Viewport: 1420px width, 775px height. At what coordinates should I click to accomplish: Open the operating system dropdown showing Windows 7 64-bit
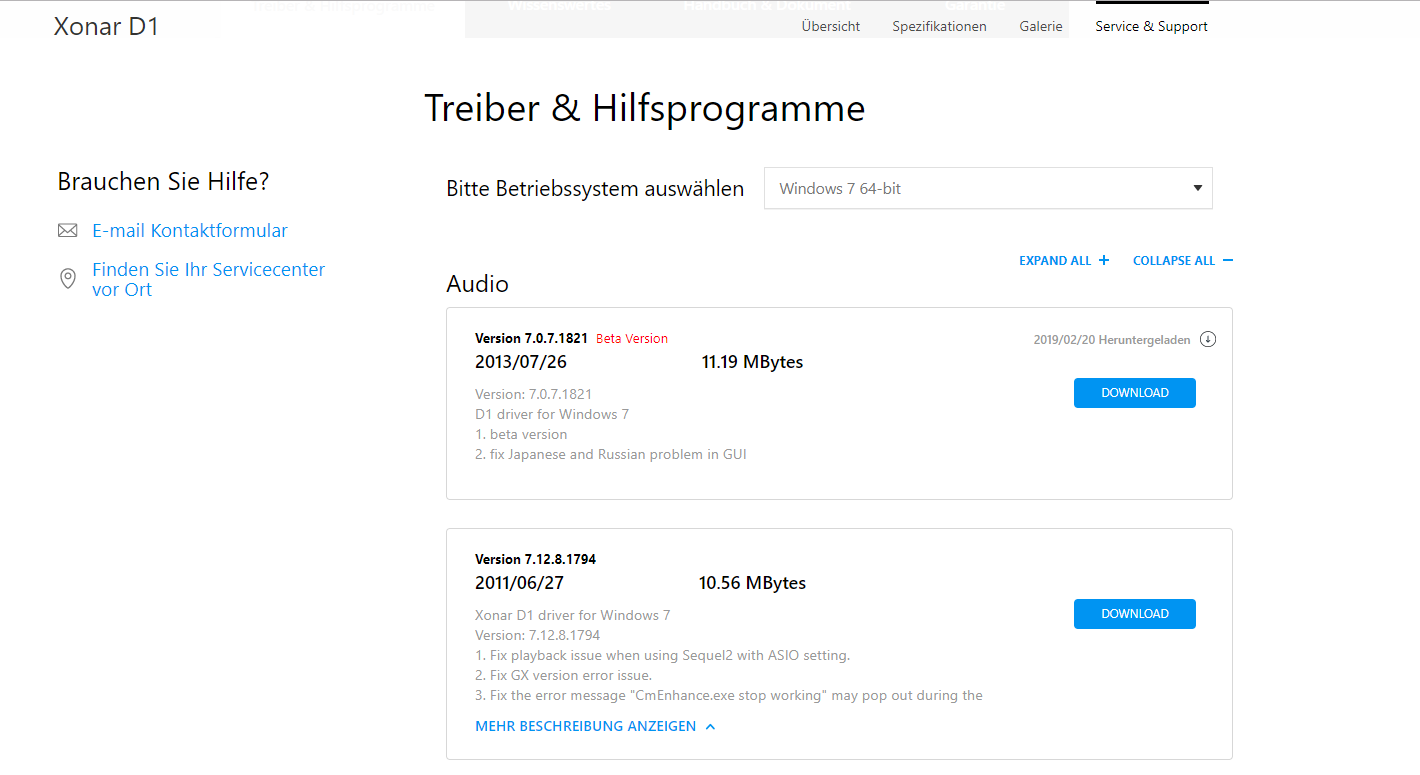[988, 188]
